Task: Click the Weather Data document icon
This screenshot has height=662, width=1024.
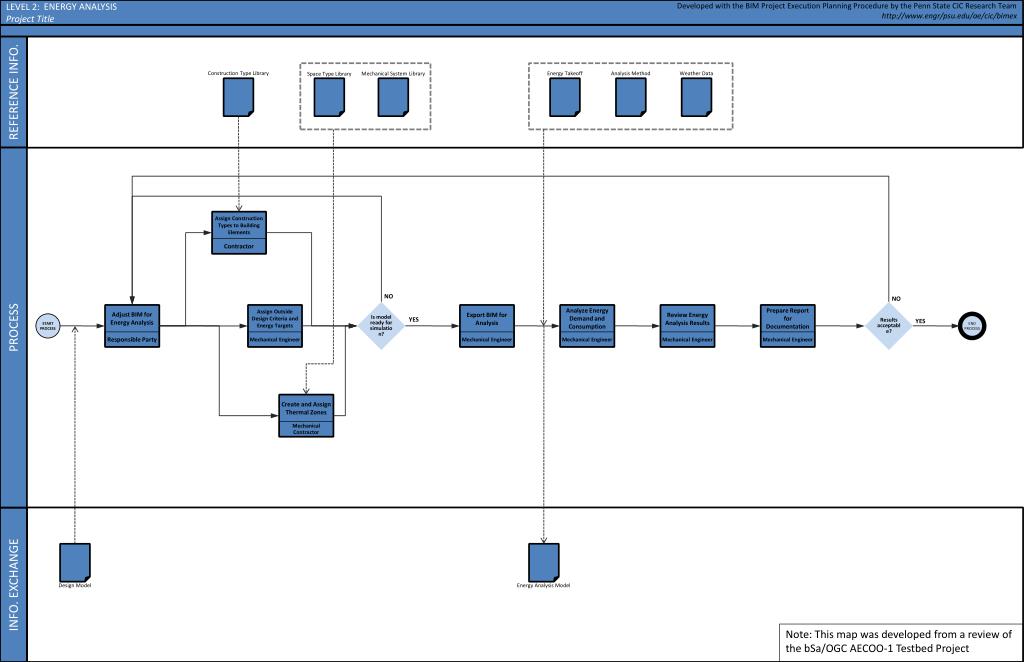Action: pos(696,97)
